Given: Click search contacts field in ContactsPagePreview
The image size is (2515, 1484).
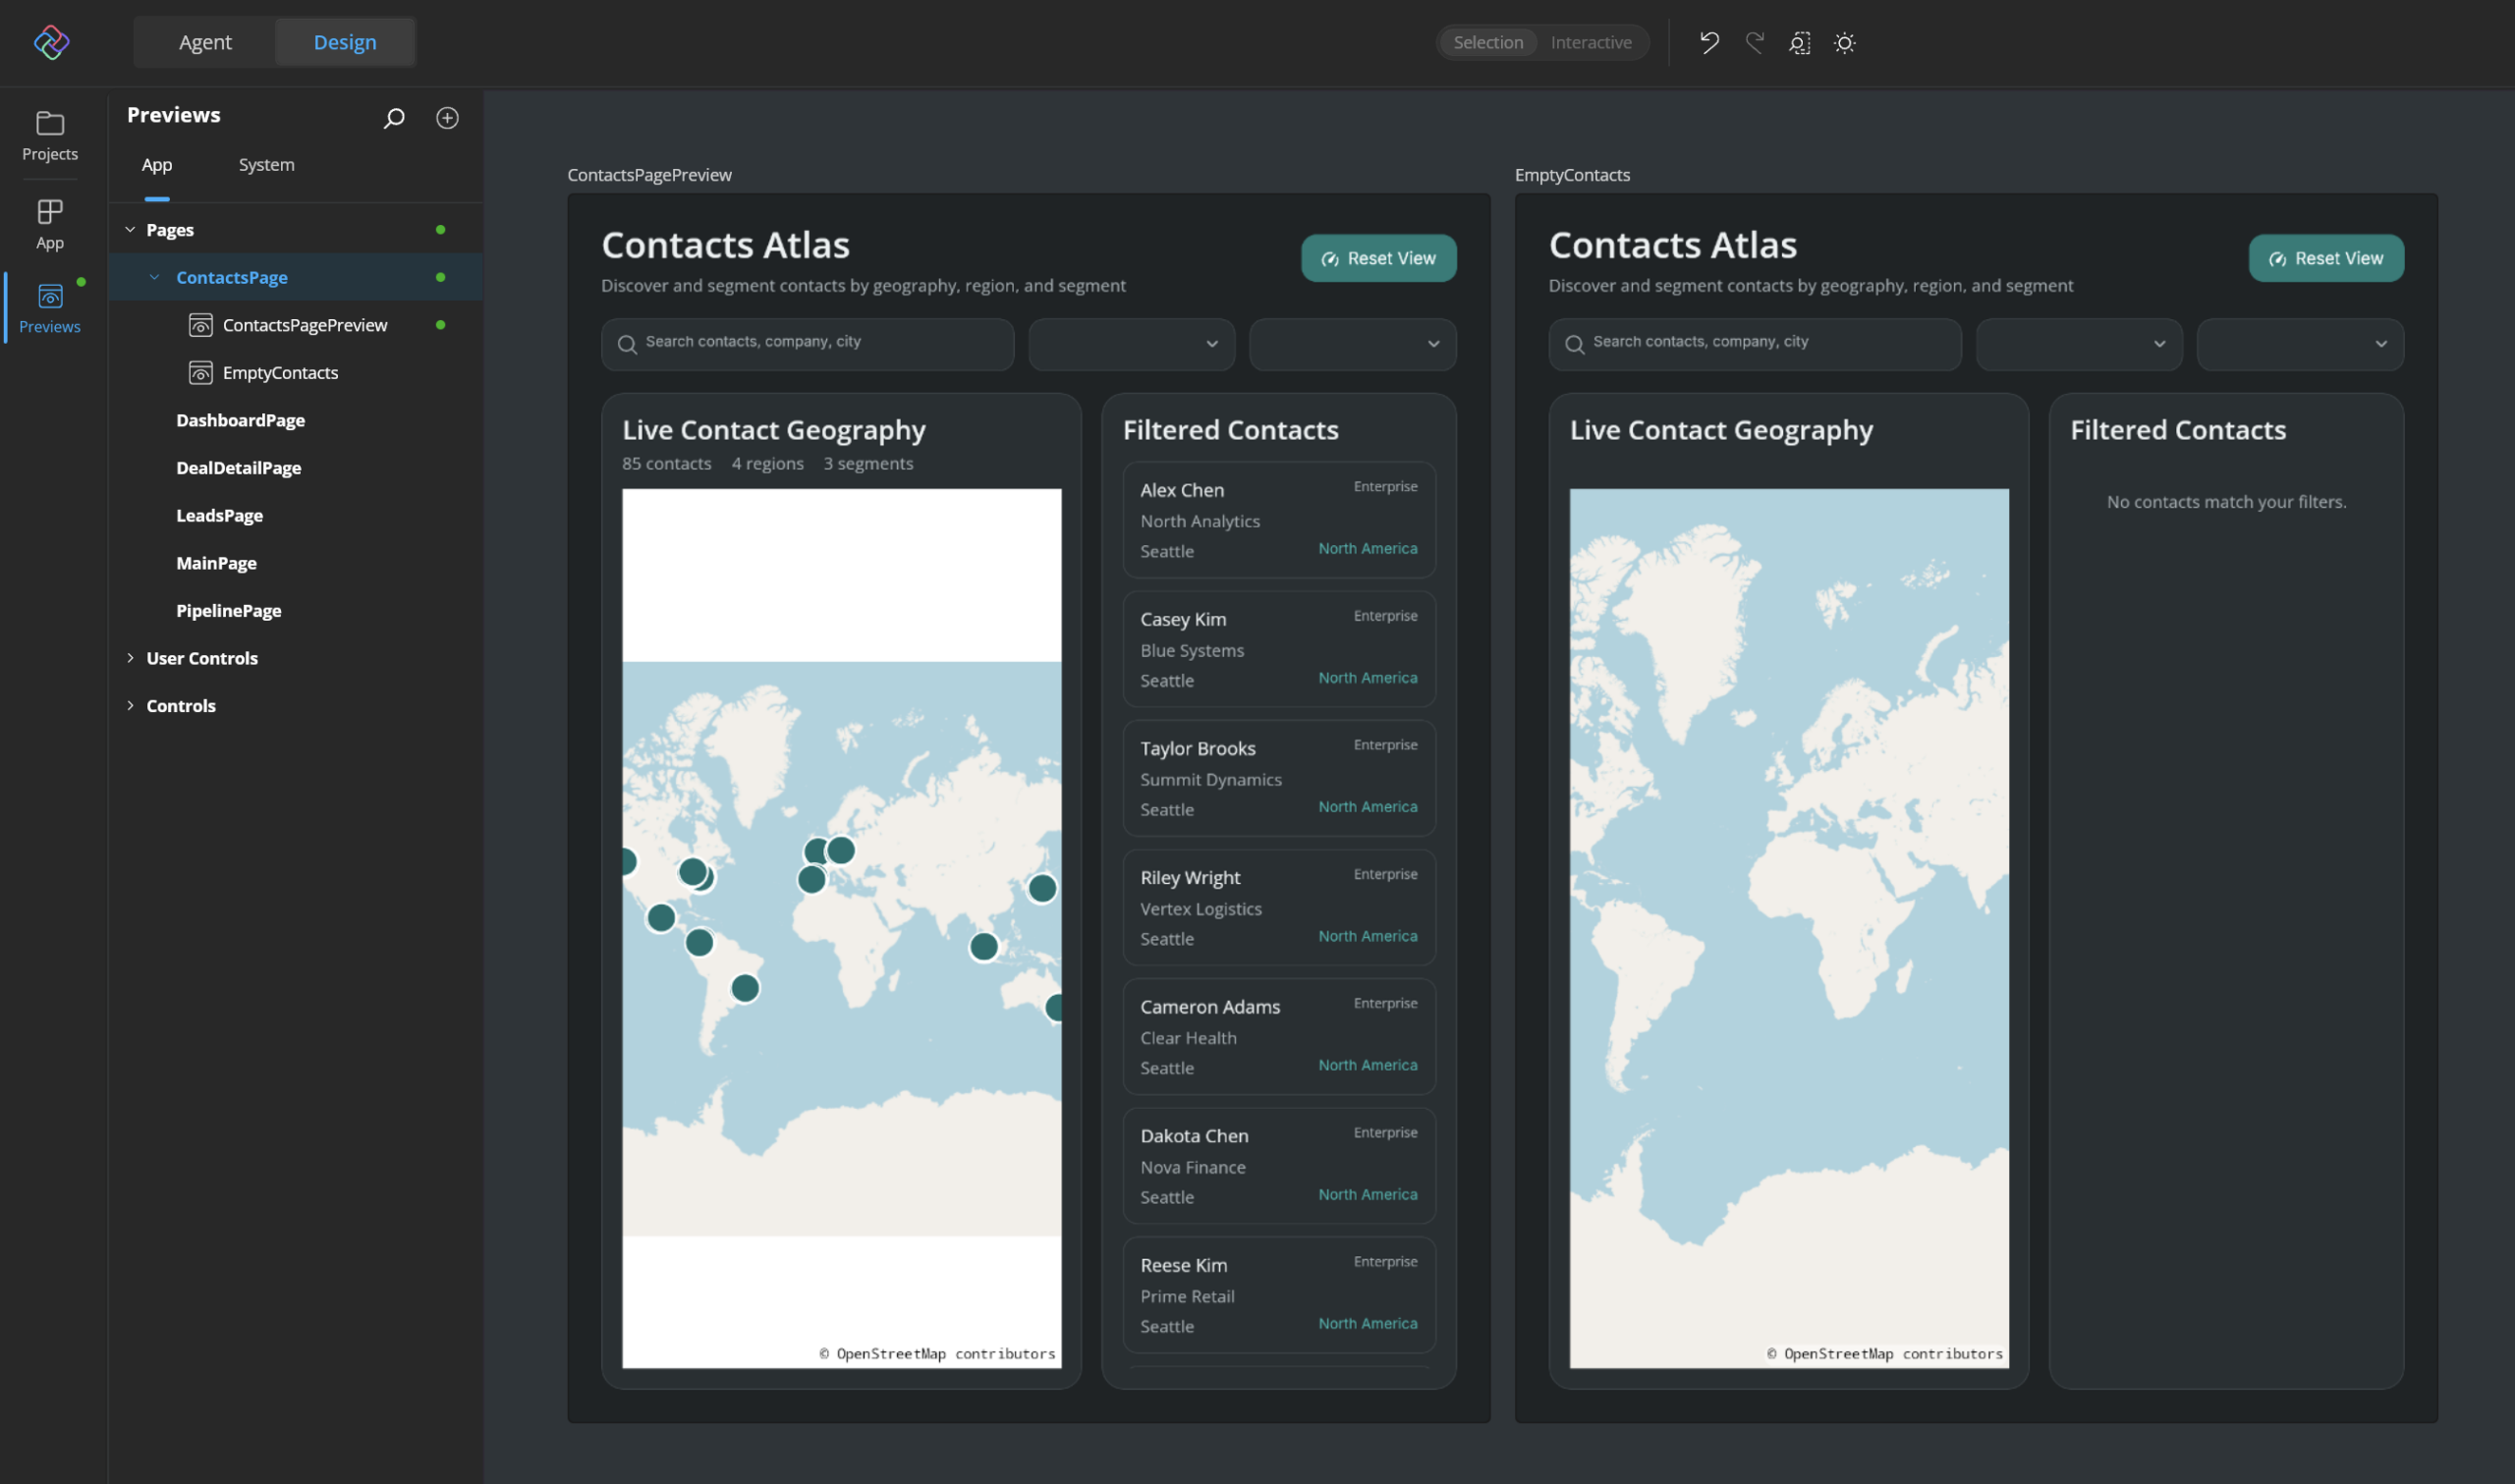Looking at the screenshot, I should pyautogui.click(x=807, y=344).
